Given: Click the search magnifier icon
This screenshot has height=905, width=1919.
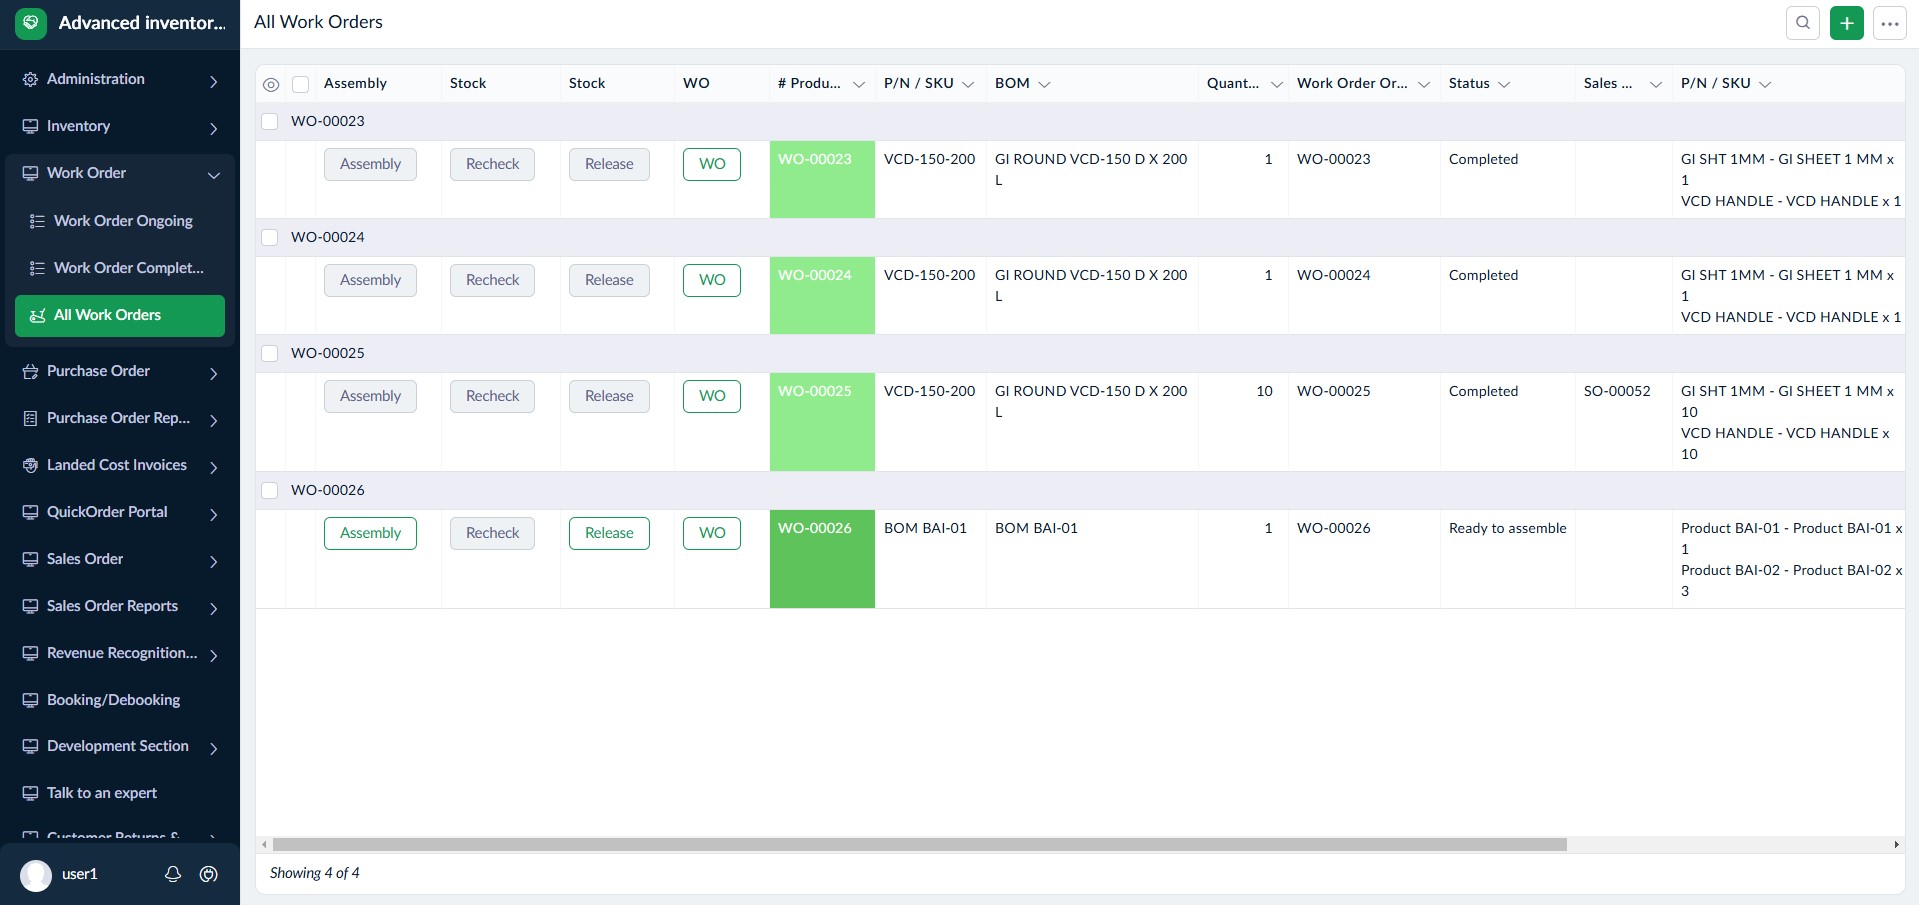Looking at the screenshot, I should pos(1802,23).
